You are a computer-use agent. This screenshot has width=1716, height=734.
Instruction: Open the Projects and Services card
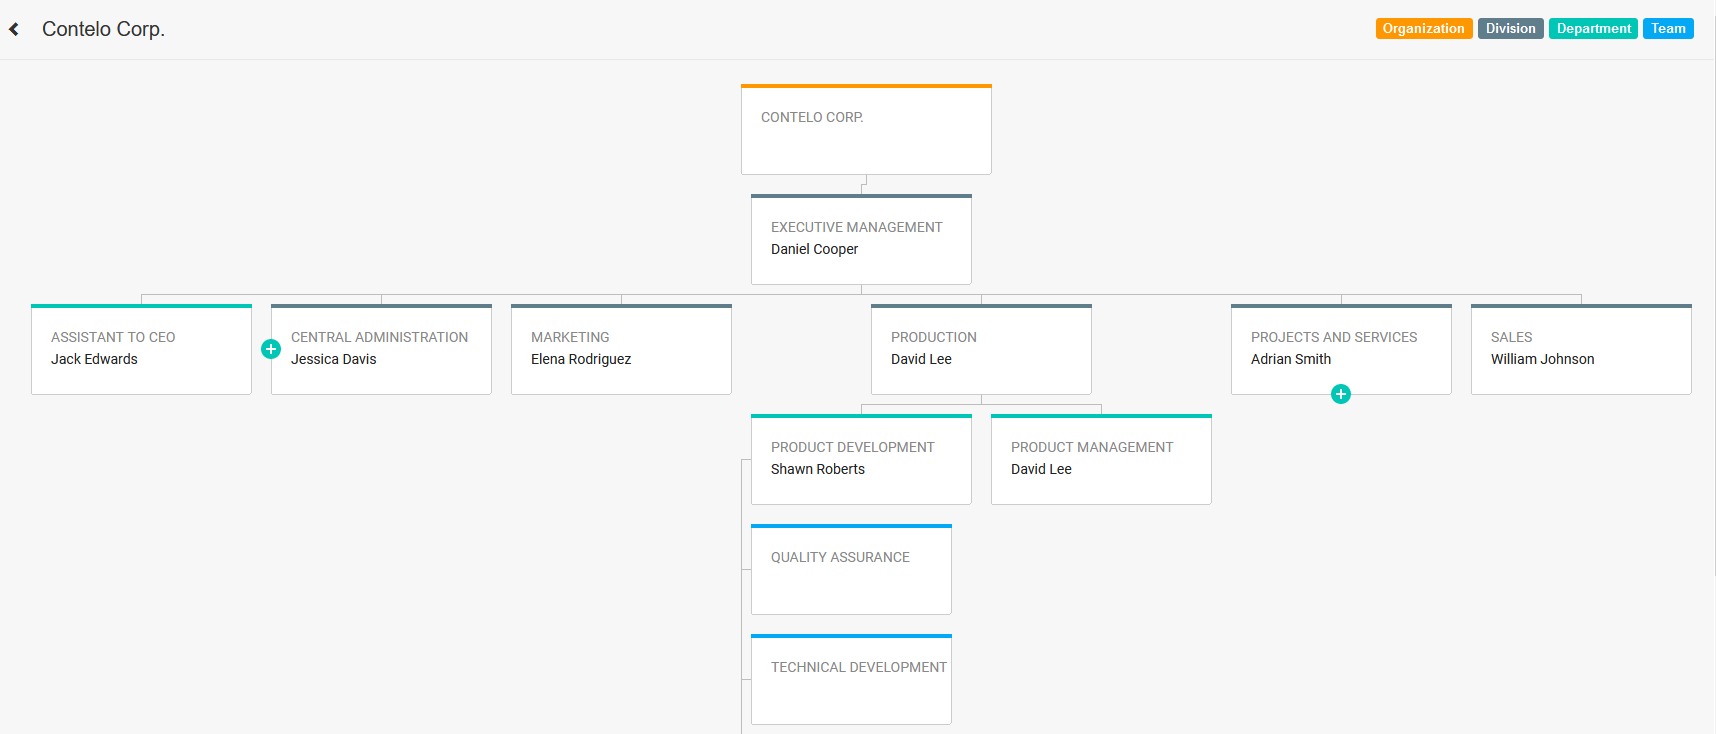point(1341,349)
